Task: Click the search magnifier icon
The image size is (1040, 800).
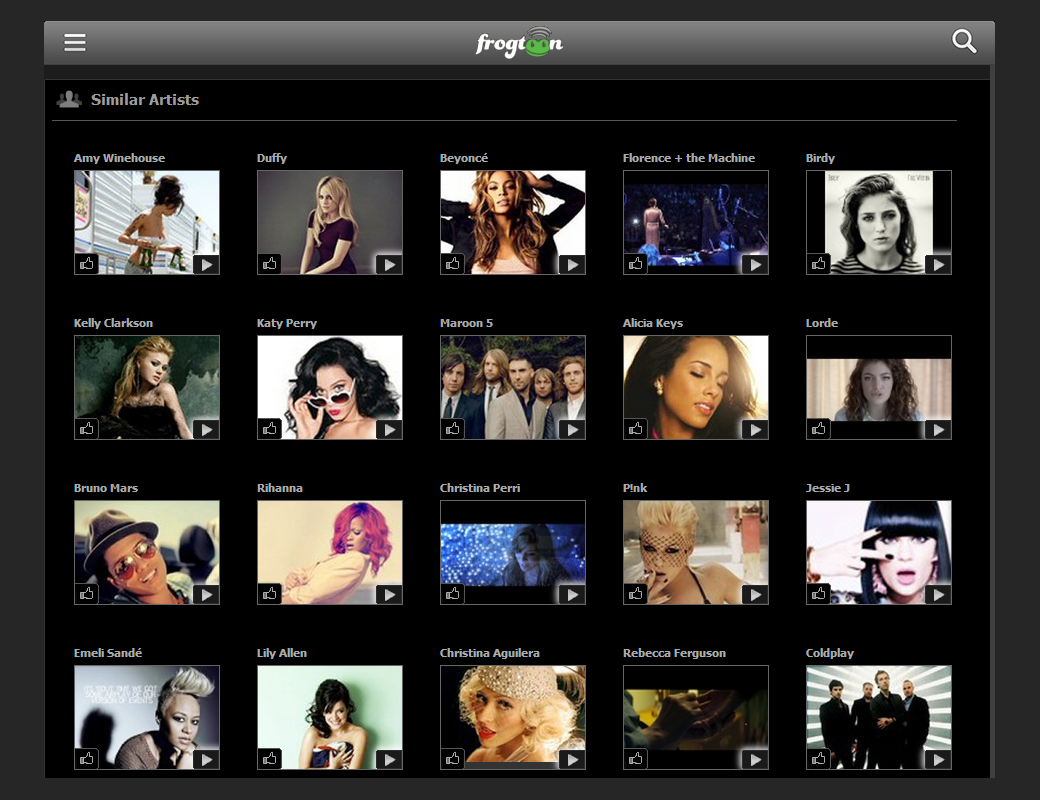Action: click(x=964, y=42)
